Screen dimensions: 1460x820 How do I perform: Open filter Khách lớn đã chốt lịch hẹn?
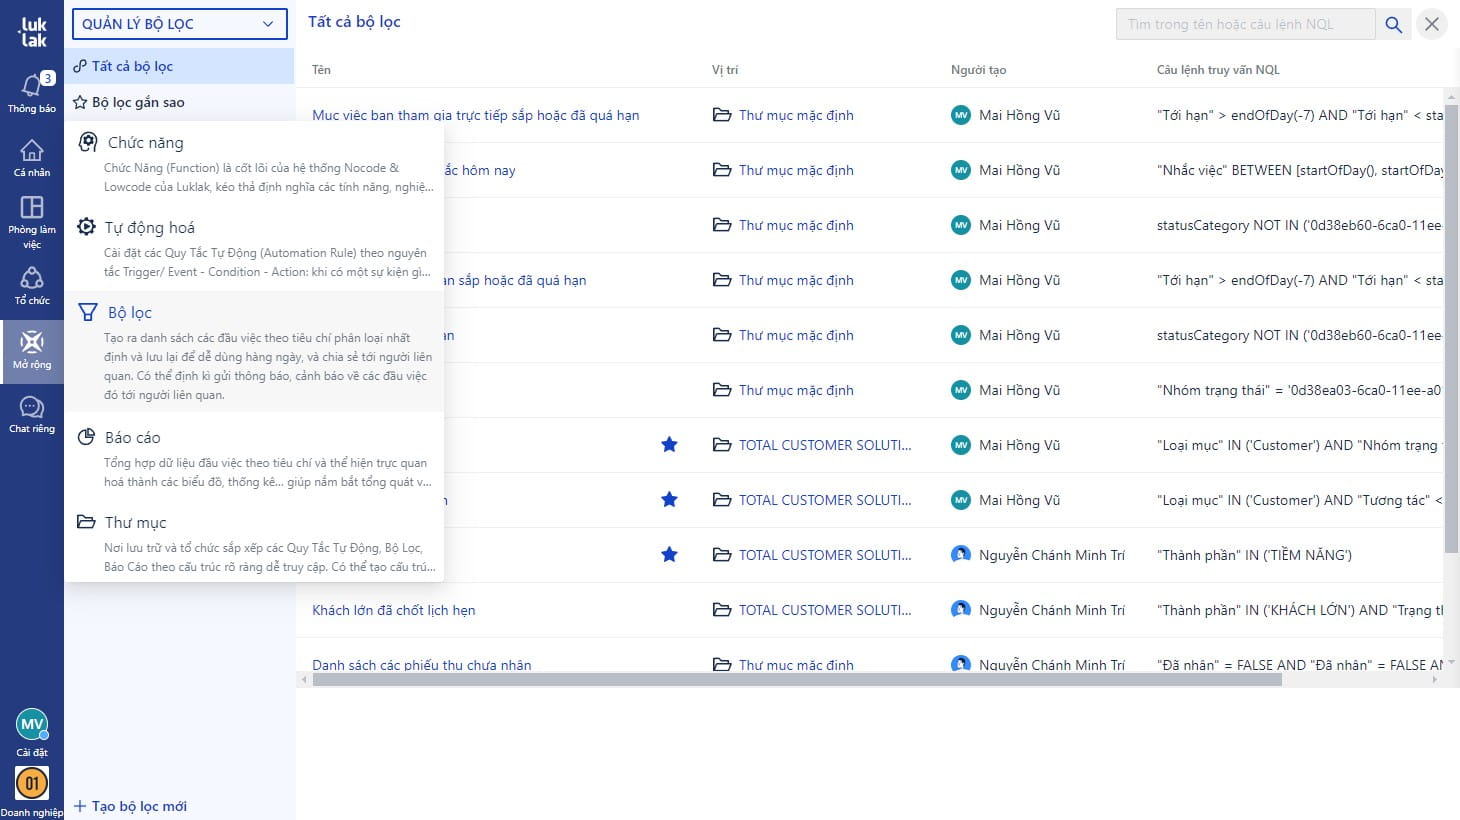point(393,610)
